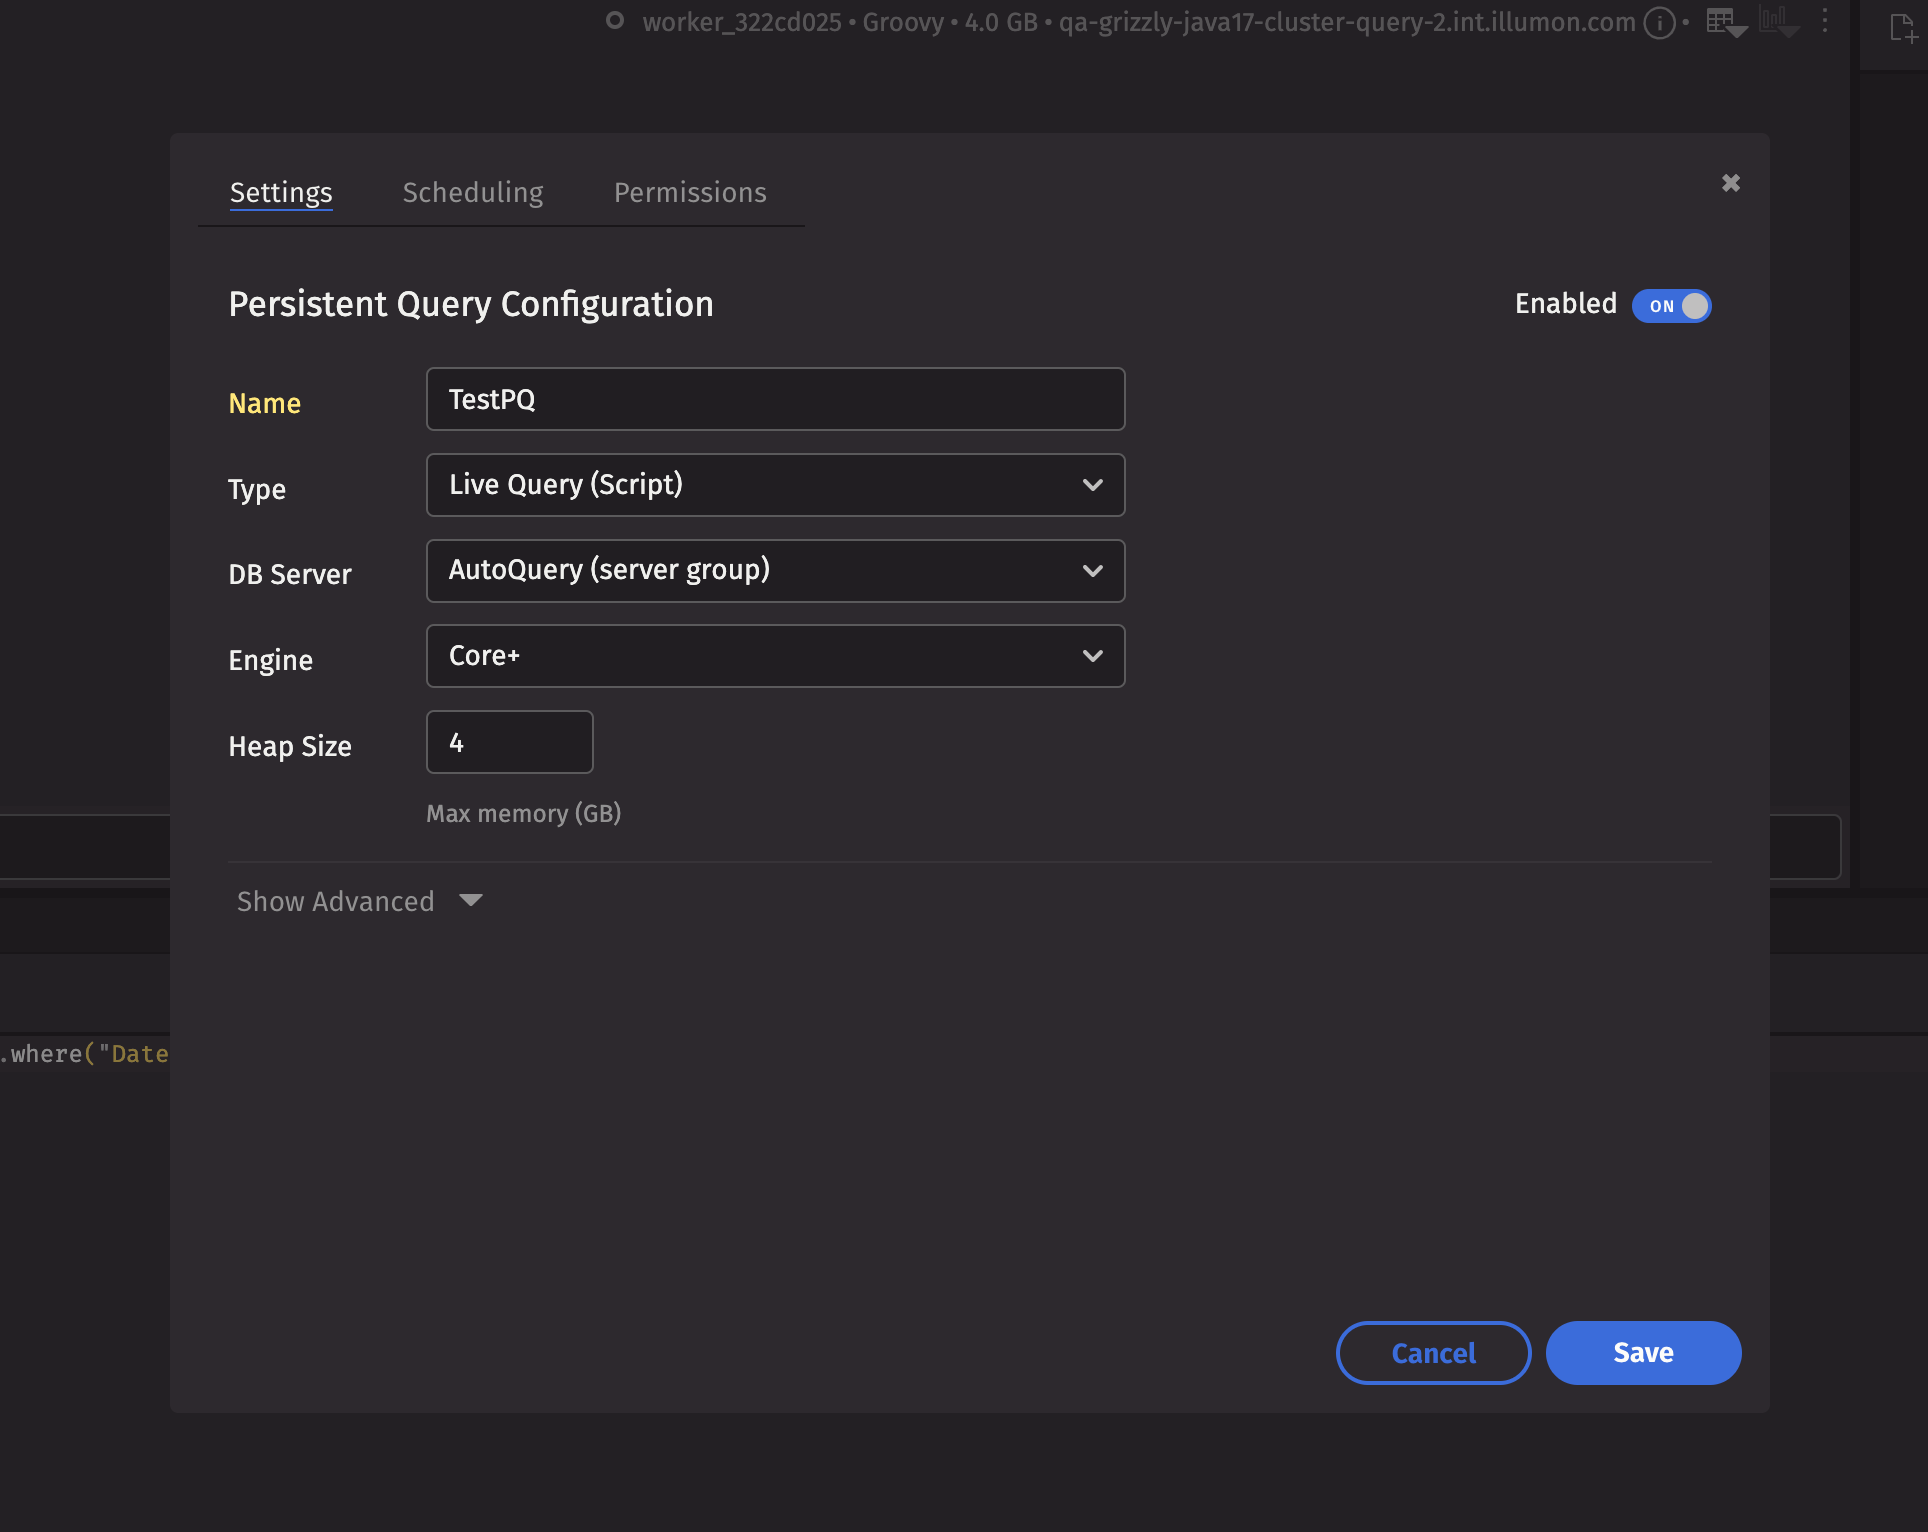Open the console kebab menu
The width and height of the screenshot is (1928, 1532).
pyautogui.click(x=1825, y=21)
